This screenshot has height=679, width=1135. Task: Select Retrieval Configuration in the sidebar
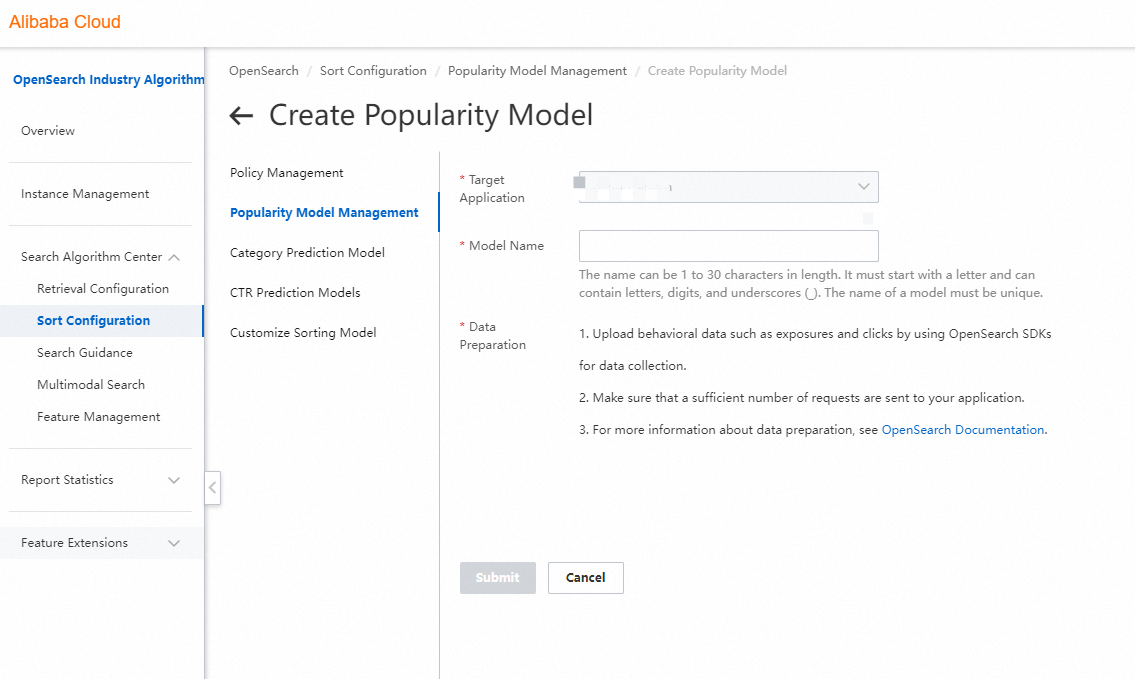pos(103,289)
